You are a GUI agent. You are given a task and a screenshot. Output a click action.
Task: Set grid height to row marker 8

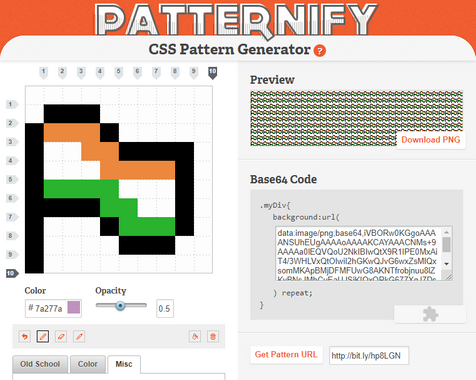(x=12, y=236)
